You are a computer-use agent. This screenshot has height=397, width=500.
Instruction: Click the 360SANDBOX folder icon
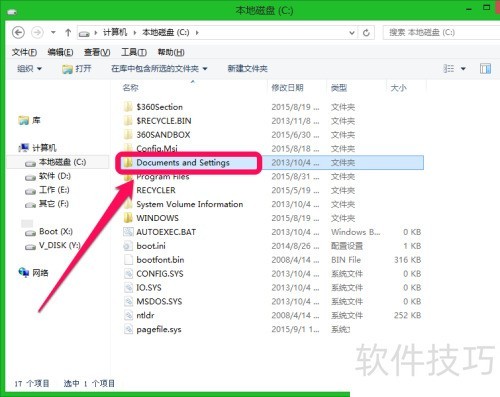pos(128,135)
